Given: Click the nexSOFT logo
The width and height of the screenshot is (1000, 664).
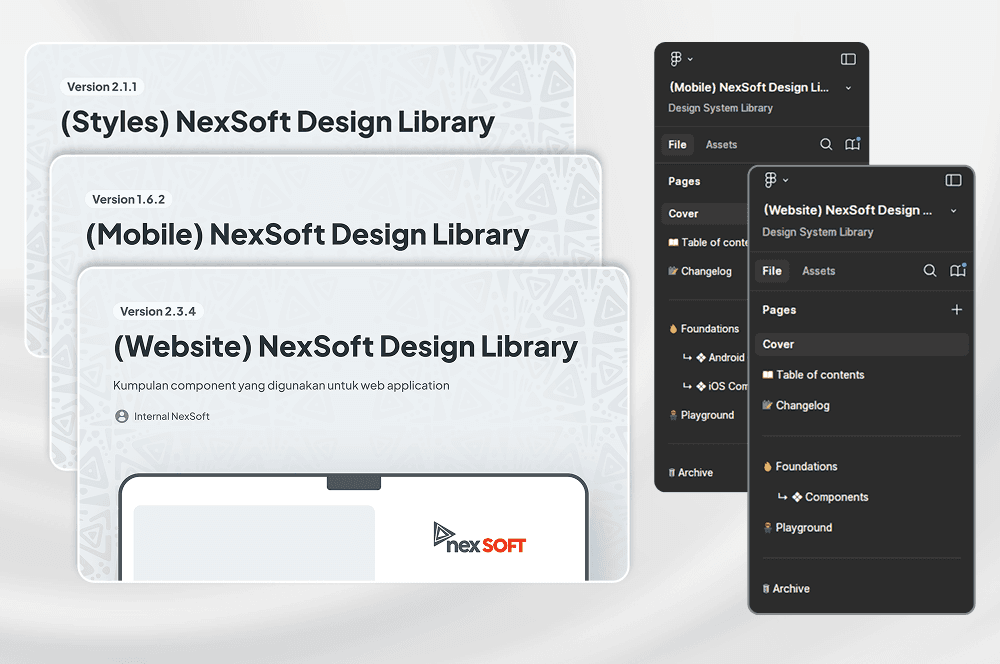Looking at the screenshot, I should click(480, 538).
